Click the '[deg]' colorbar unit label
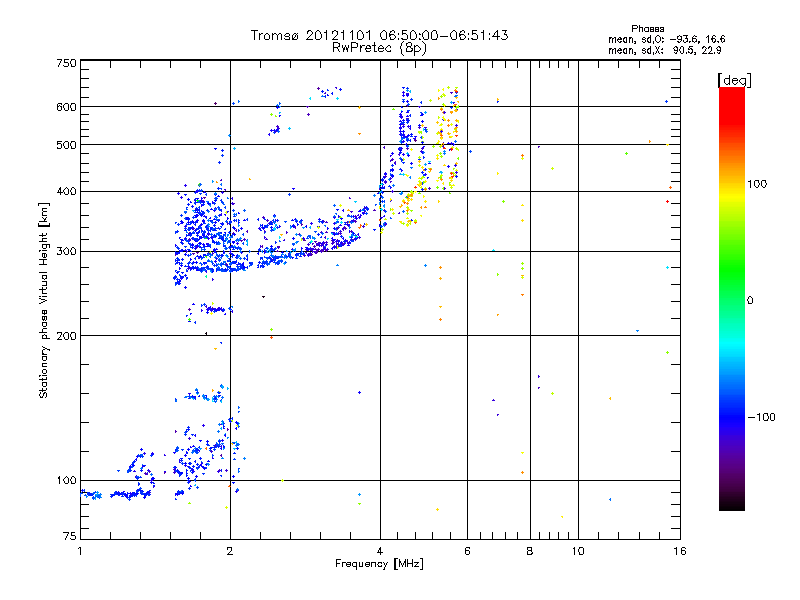Screen dimensions: 800x600 tap(734, 80)
